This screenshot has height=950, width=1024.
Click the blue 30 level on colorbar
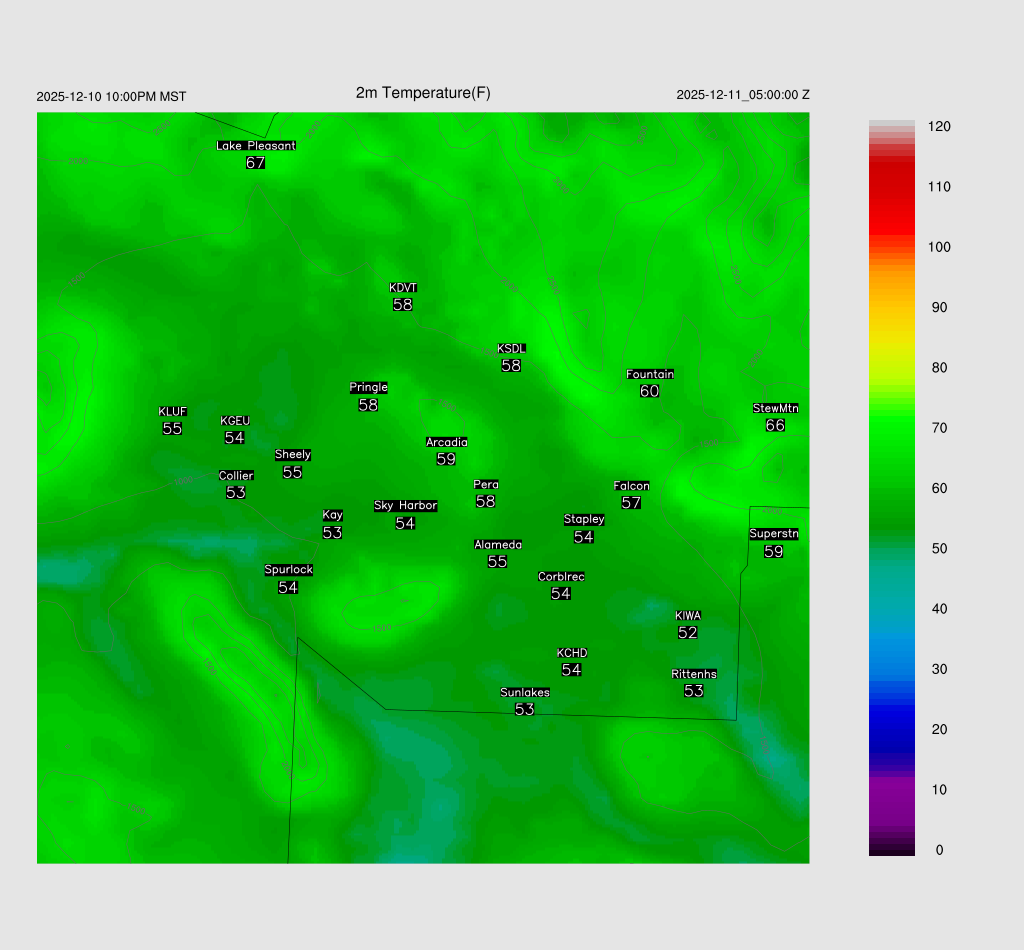click(x=891, y=669)
